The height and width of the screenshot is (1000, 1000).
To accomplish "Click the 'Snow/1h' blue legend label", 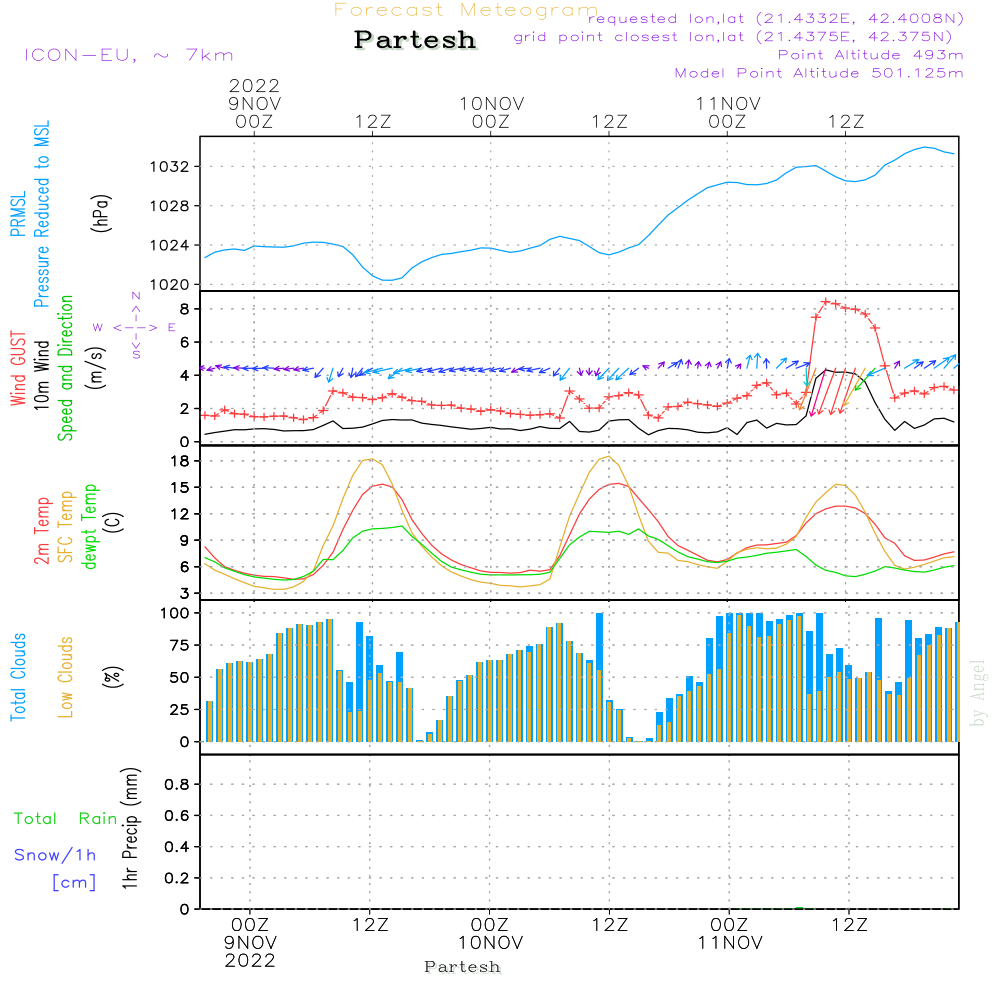I will point(55,855).
